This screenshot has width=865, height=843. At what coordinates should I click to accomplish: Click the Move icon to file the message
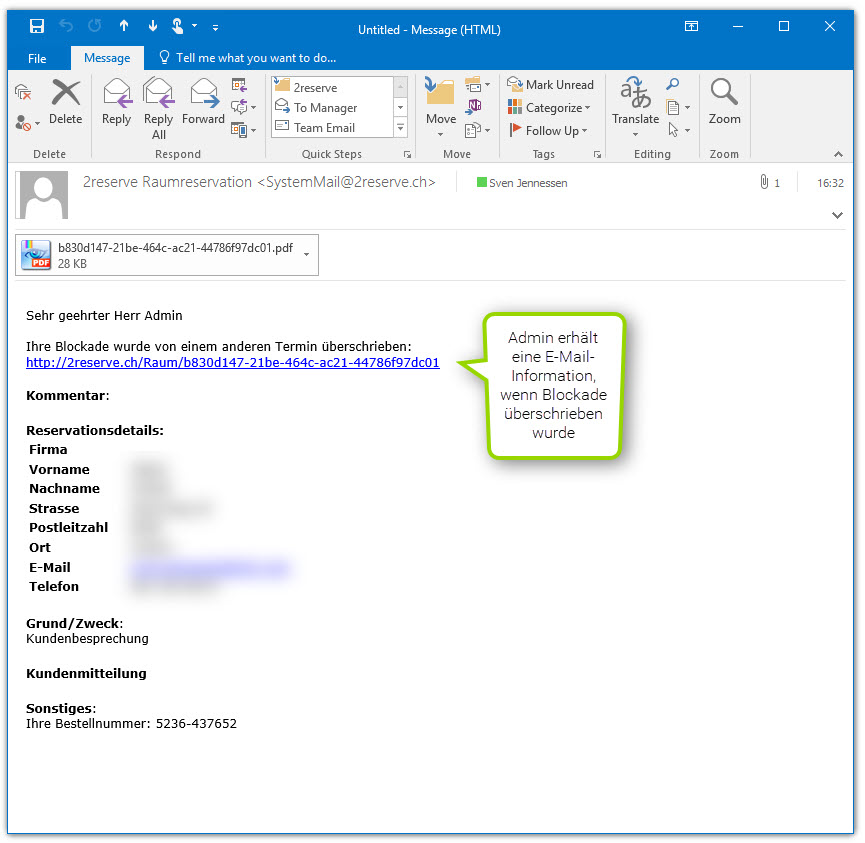click(440, 95)
